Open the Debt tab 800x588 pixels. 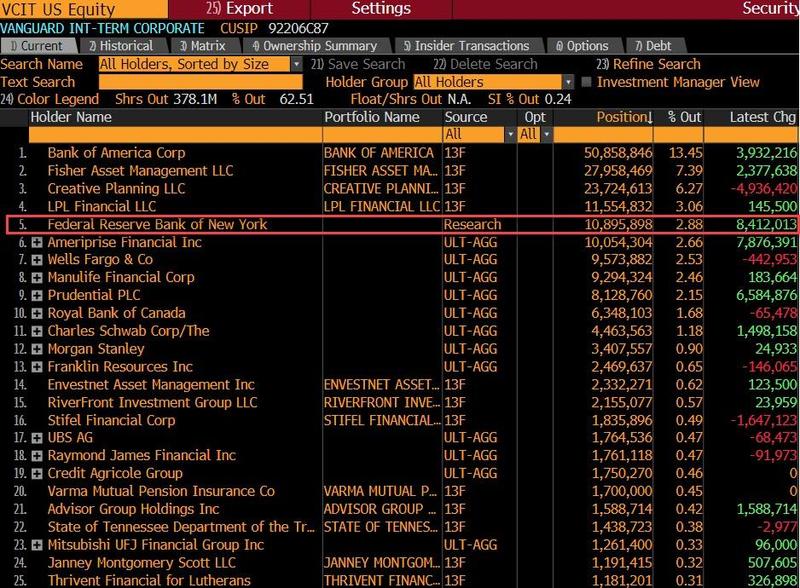[654, 46]
